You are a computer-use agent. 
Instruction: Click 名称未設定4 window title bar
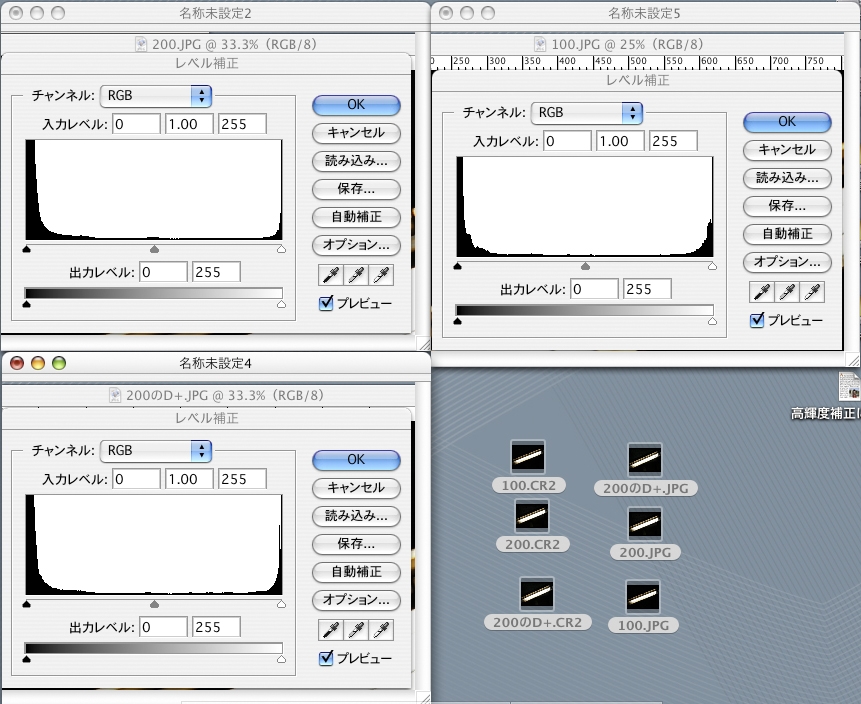click(x=215, y=363)
